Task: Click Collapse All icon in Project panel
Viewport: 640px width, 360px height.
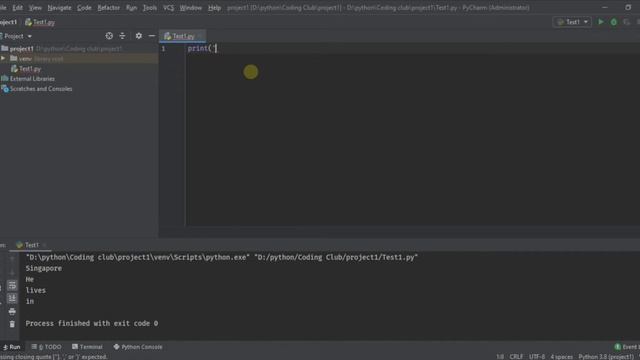Action: click(122, 36)
